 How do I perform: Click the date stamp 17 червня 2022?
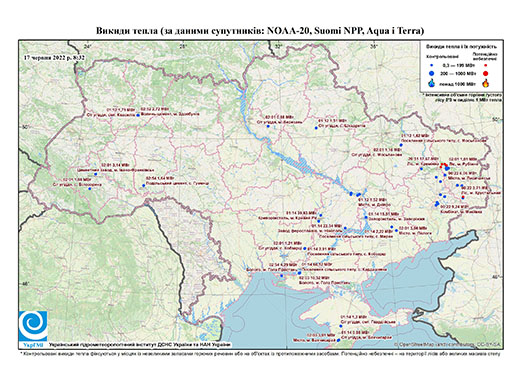[x=54, y=57]
